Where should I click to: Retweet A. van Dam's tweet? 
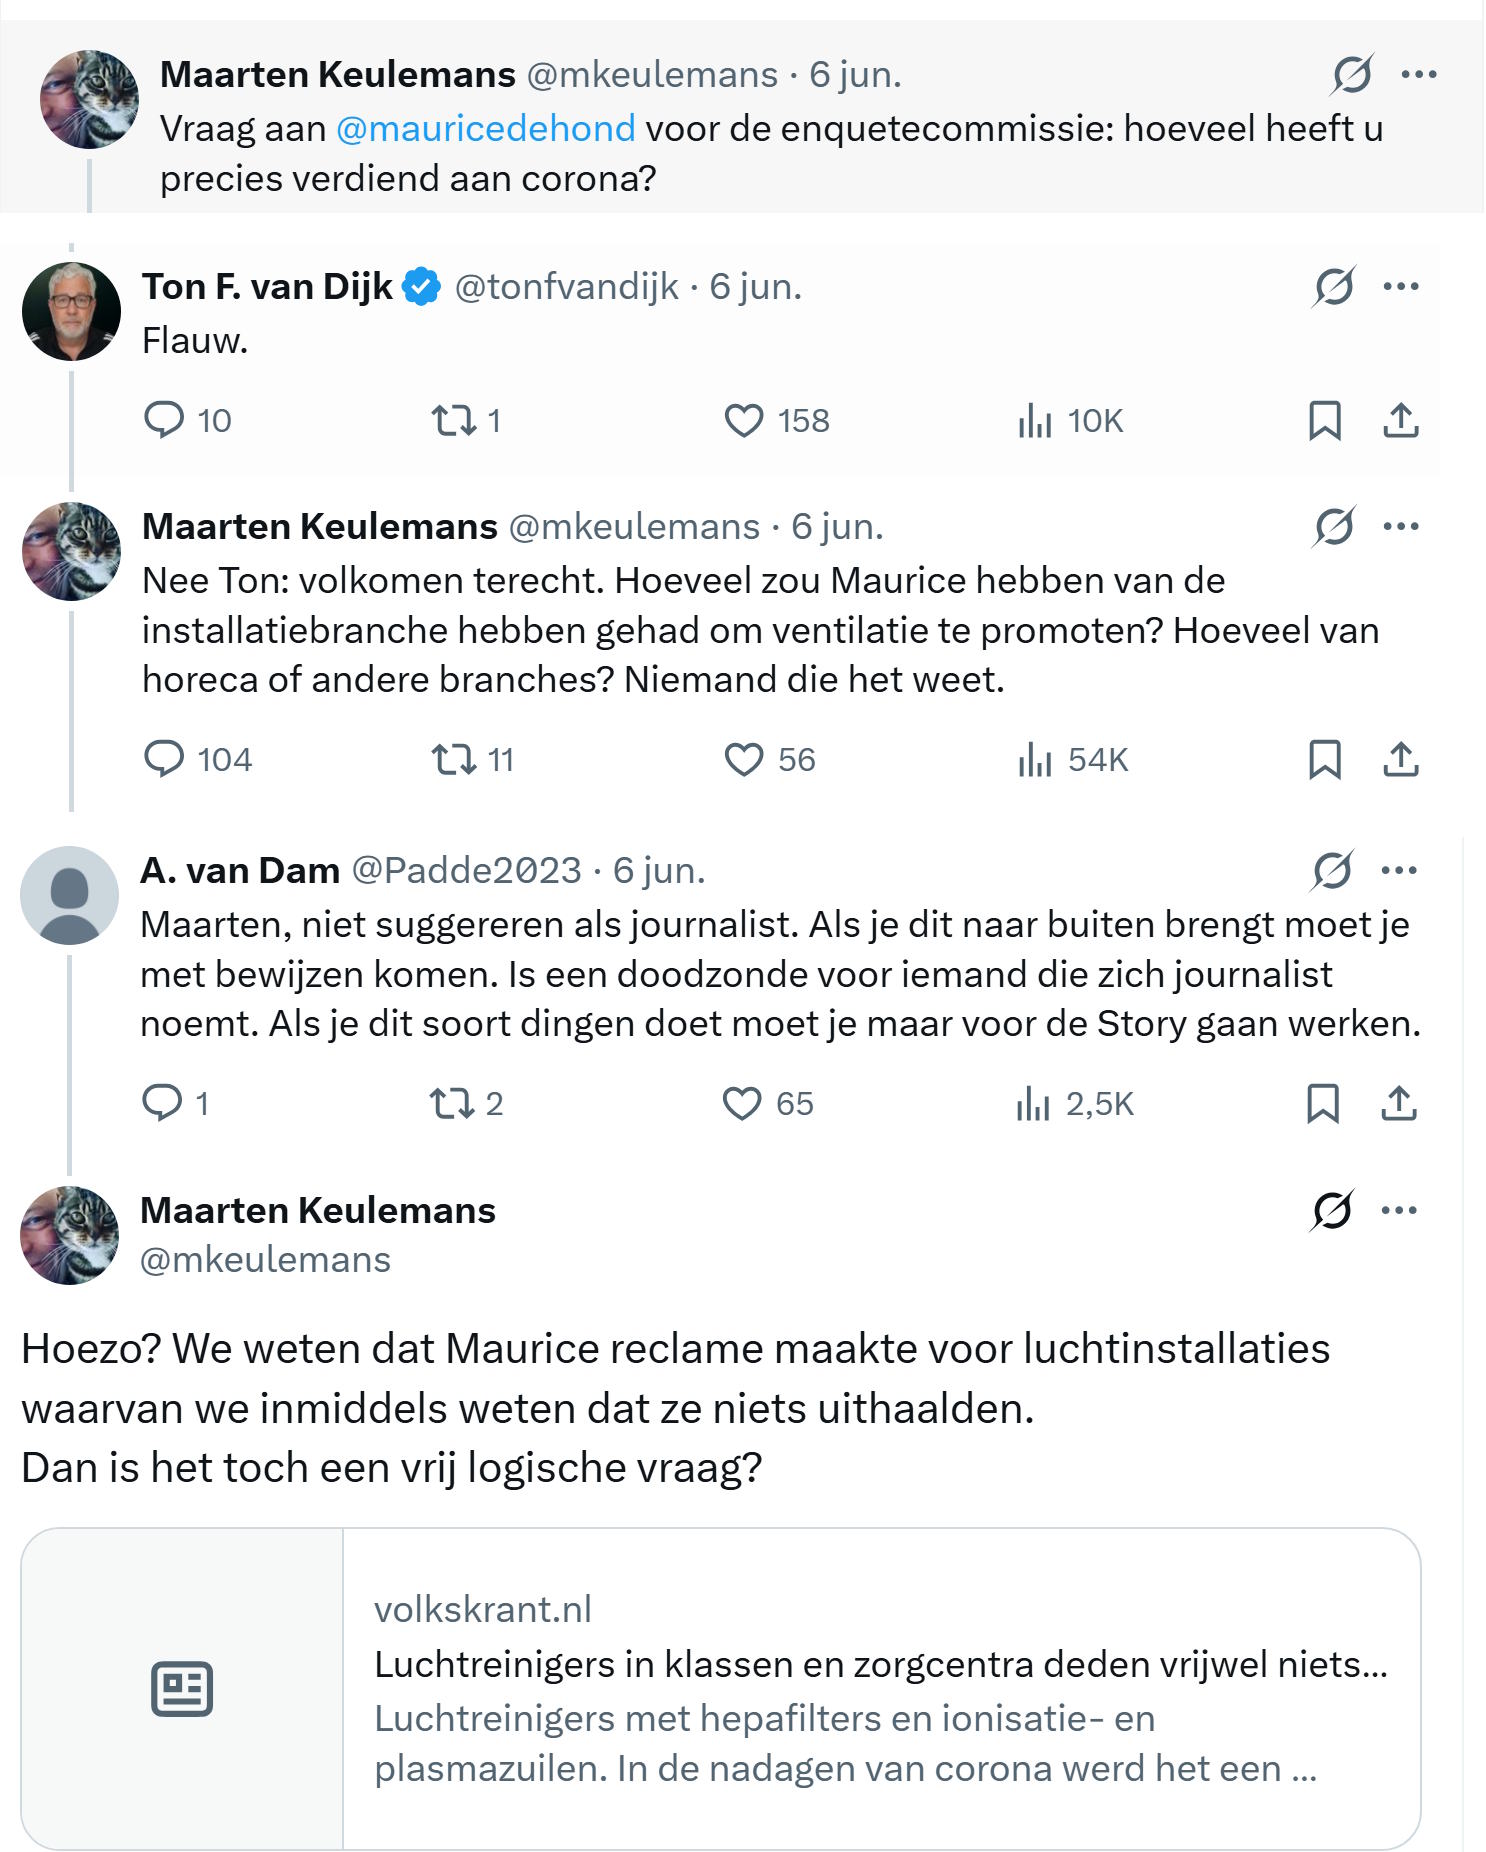(466, 1104)
